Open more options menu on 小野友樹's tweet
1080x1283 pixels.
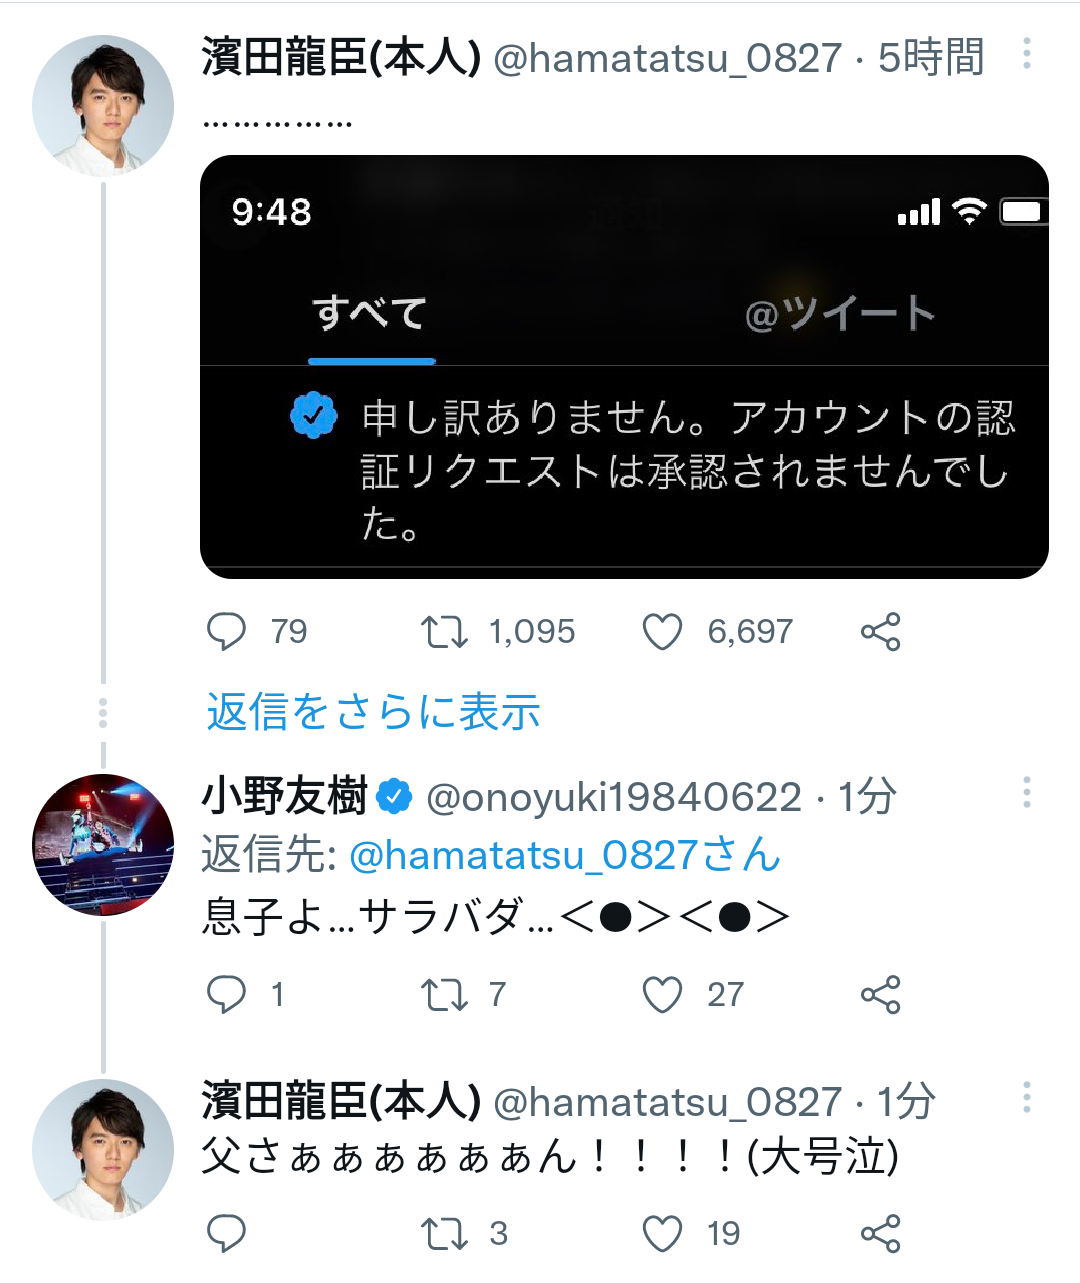pyautogui.click(x=1026, y=793)
